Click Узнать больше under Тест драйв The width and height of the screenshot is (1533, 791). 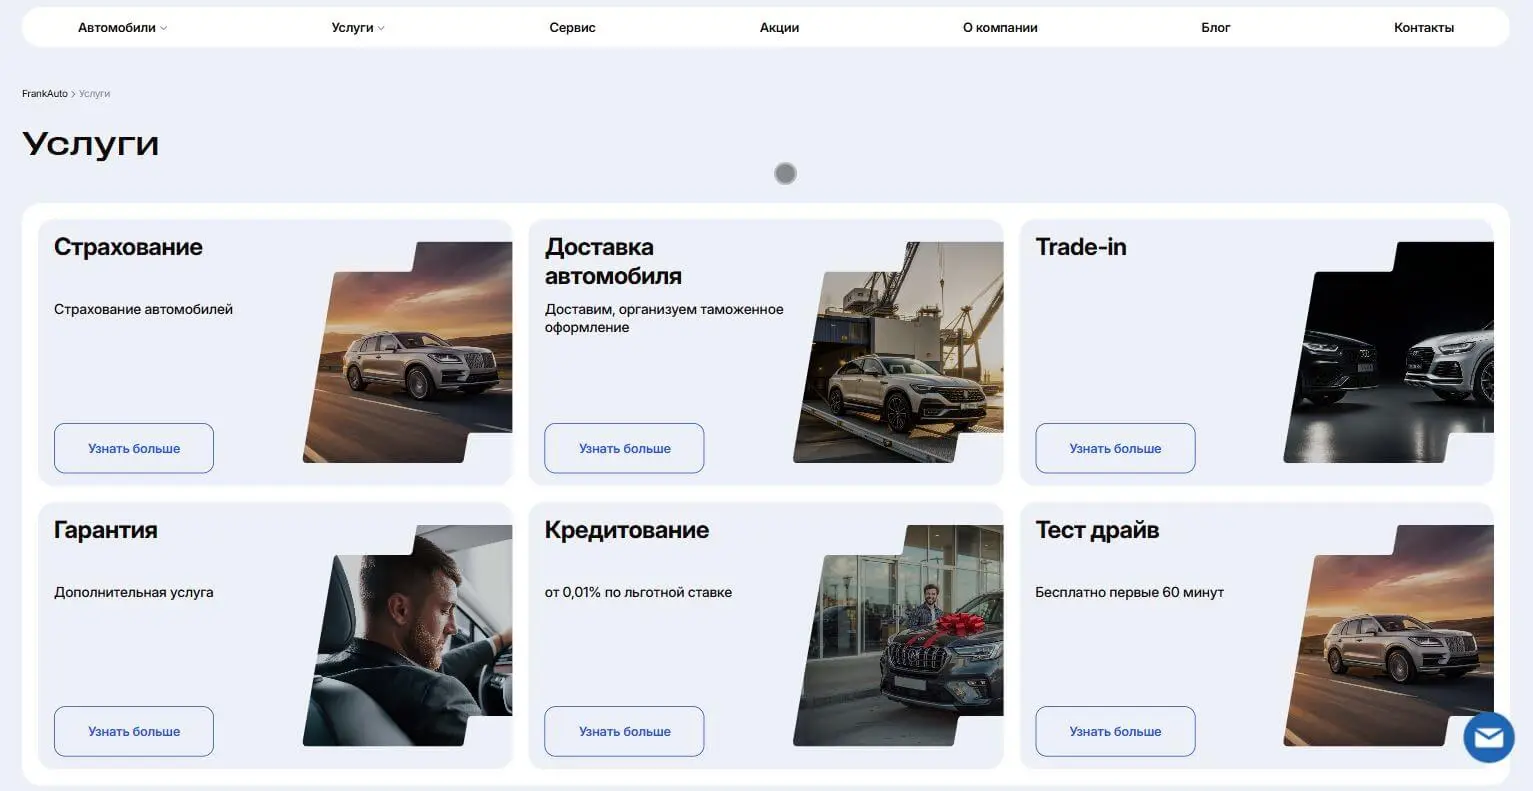click(1115, 731)
